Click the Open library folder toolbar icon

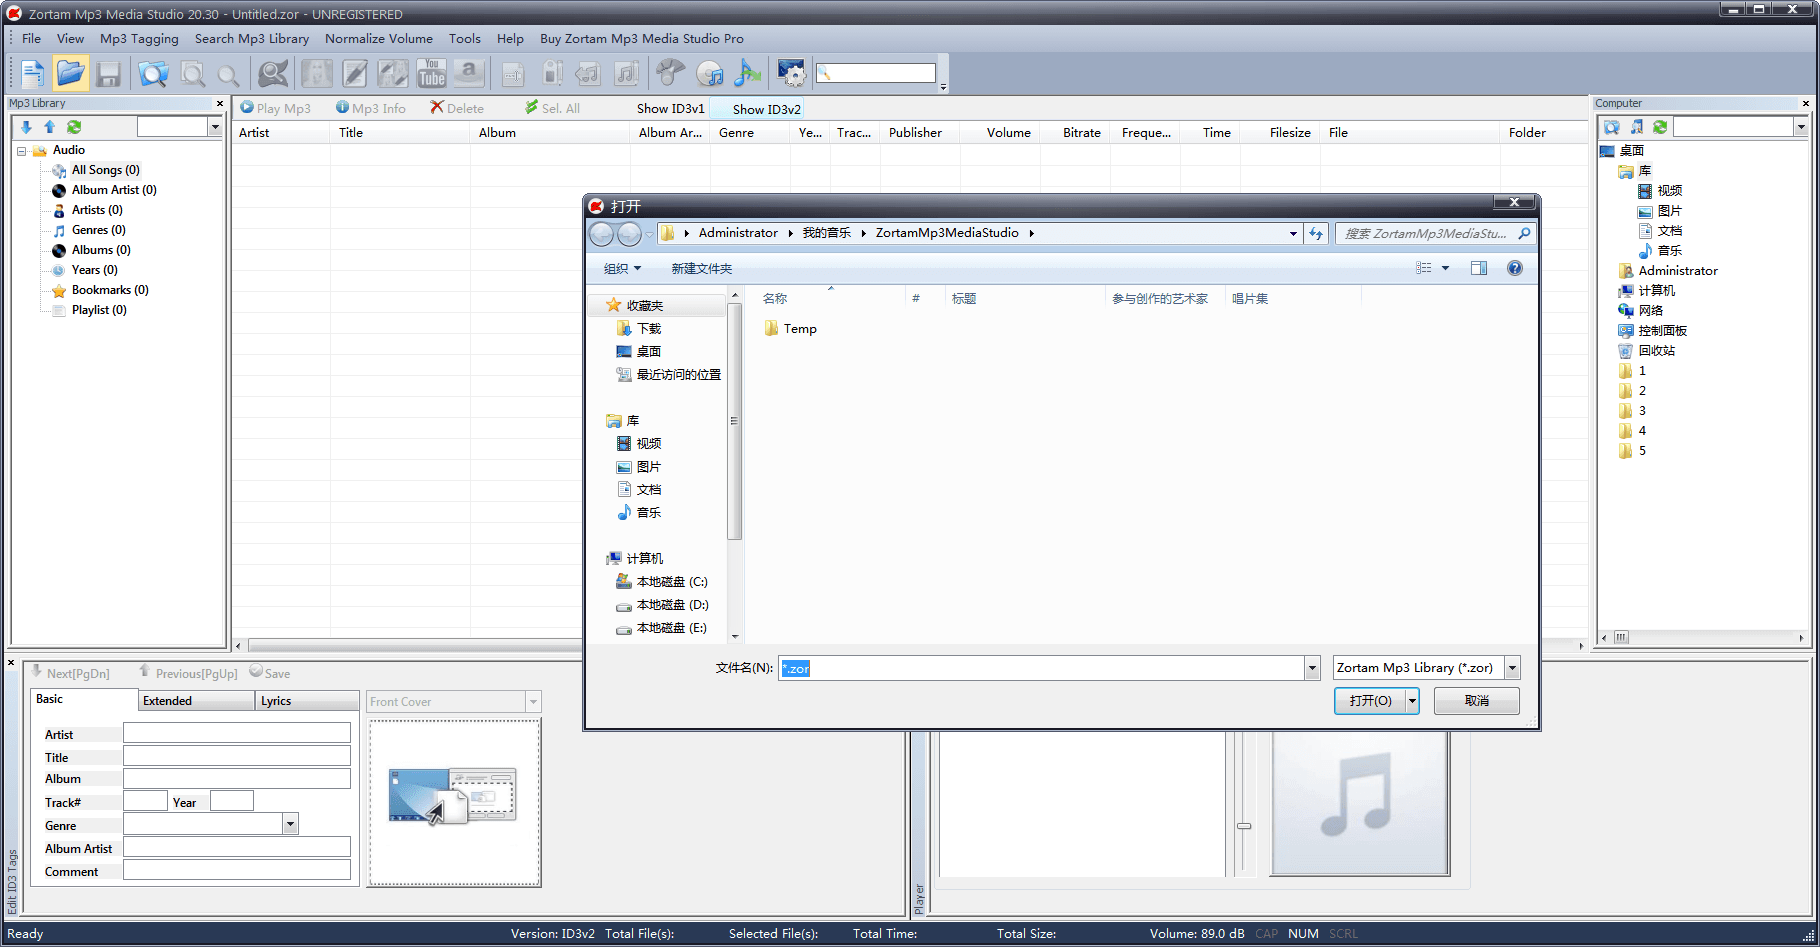click(71, 73)
